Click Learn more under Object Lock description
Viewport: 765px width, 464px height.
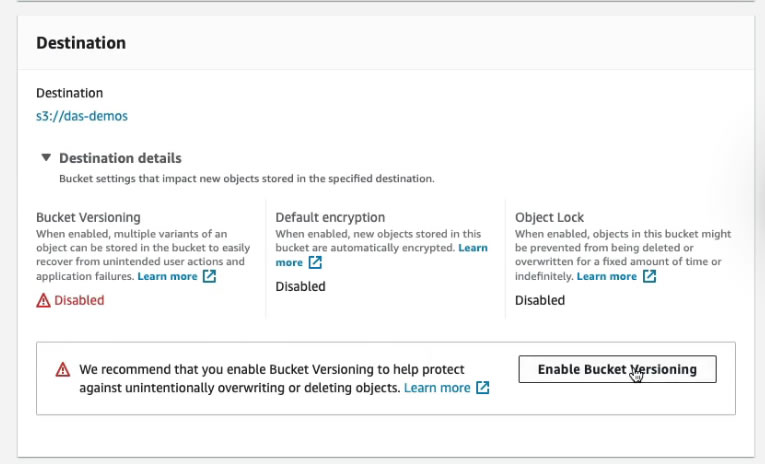pos(606,276)
